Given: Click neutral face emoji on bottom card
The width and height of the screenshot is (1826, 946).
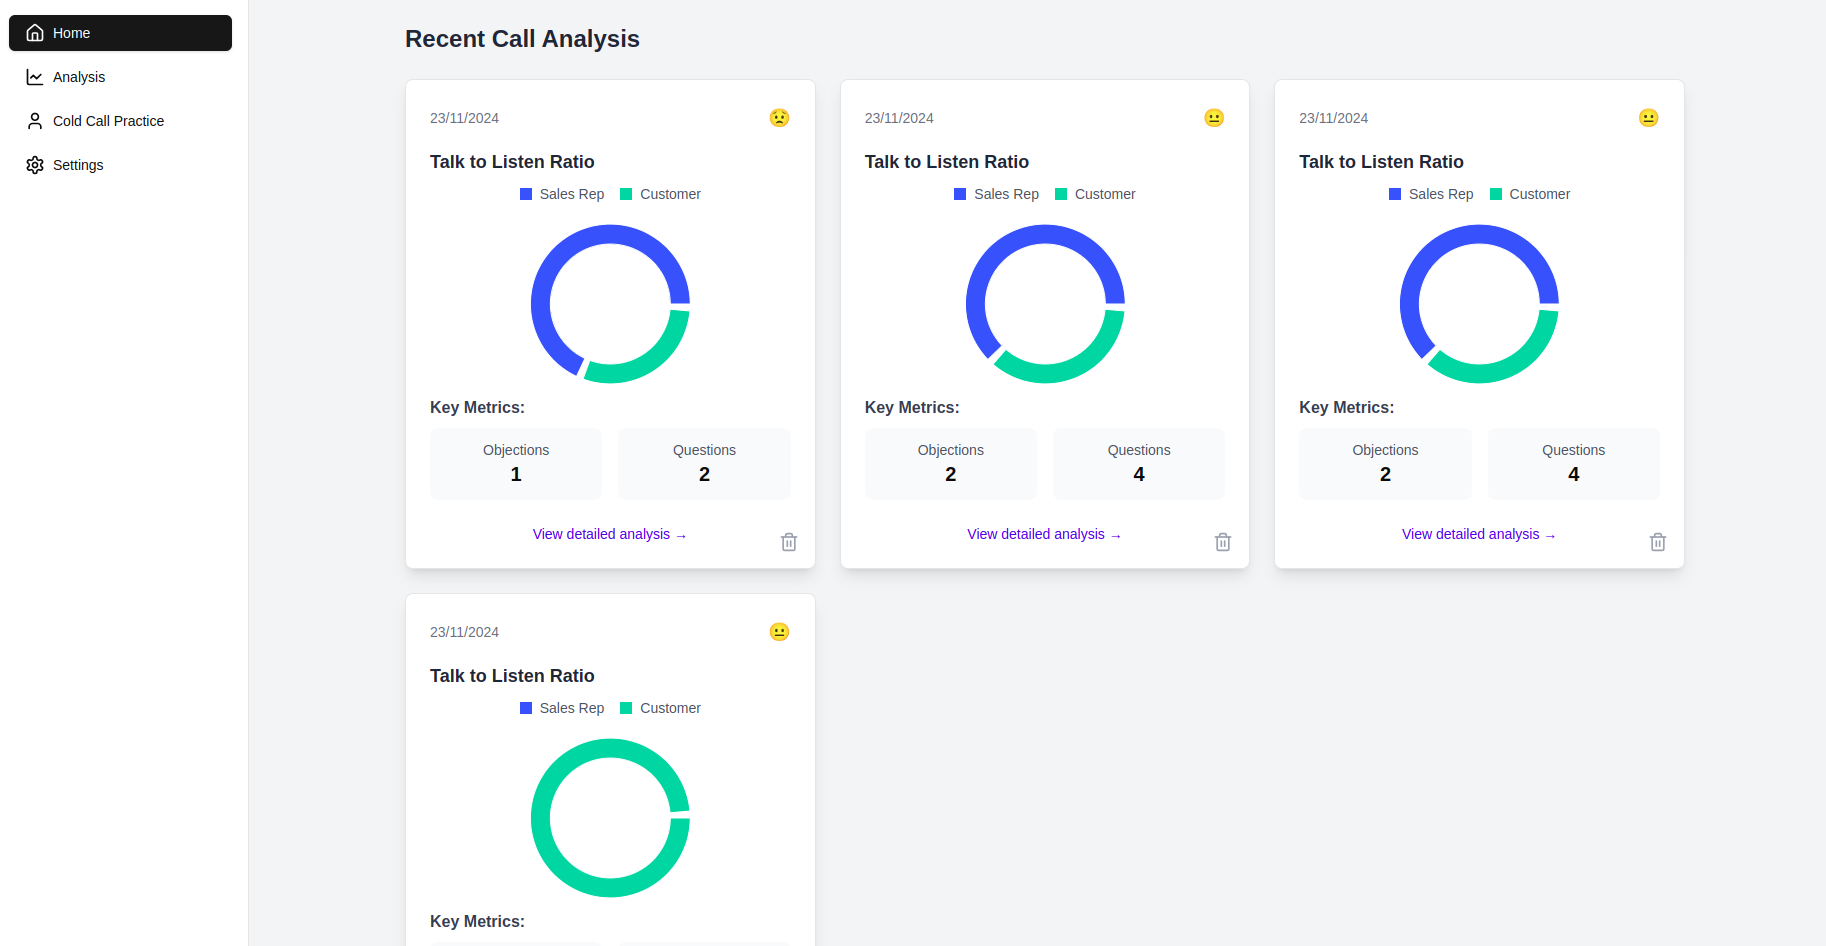Looking at the screenshot, I should pyautogui.click(x=779, y=632).
